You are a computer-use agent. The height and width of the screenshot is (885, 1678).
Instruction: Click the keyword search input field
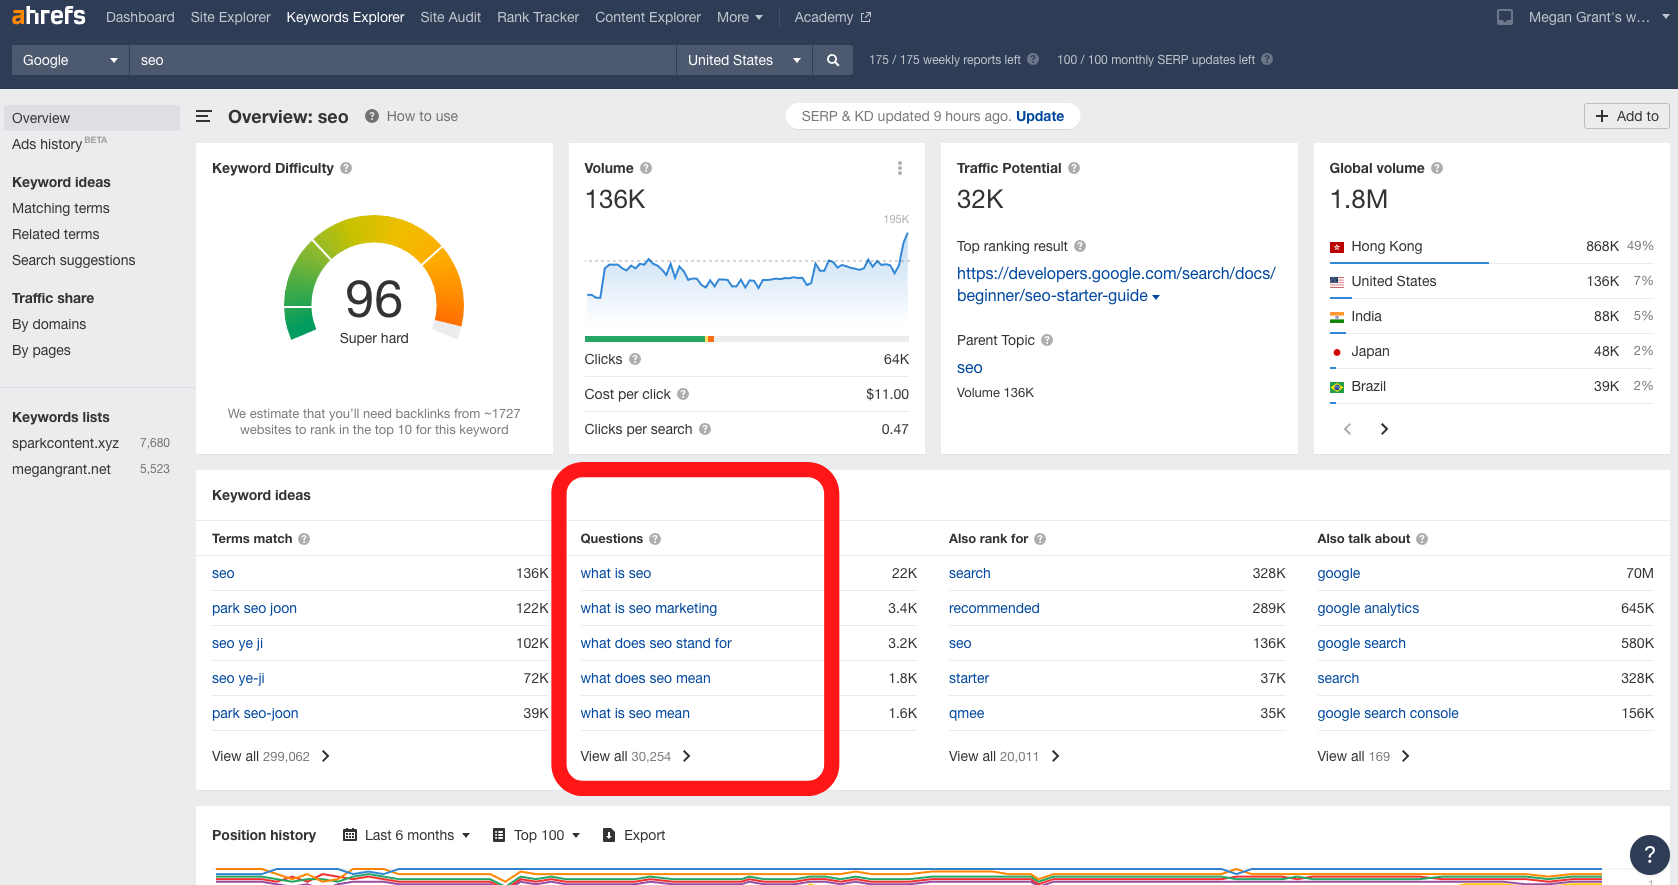tap(403, 60)
